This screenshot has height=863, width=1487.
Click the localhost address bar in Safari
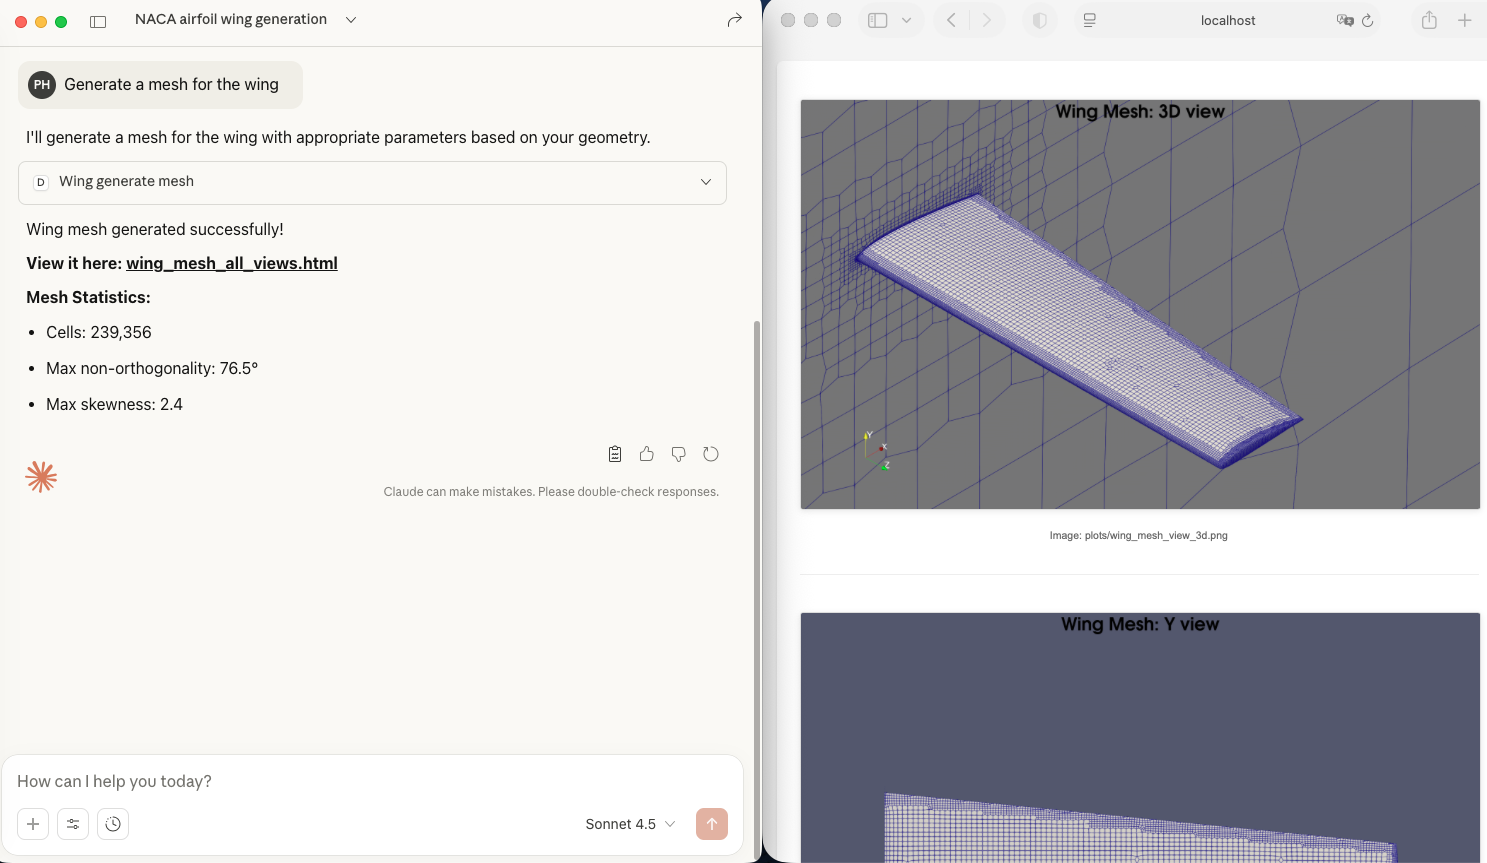pos(1227,20)
